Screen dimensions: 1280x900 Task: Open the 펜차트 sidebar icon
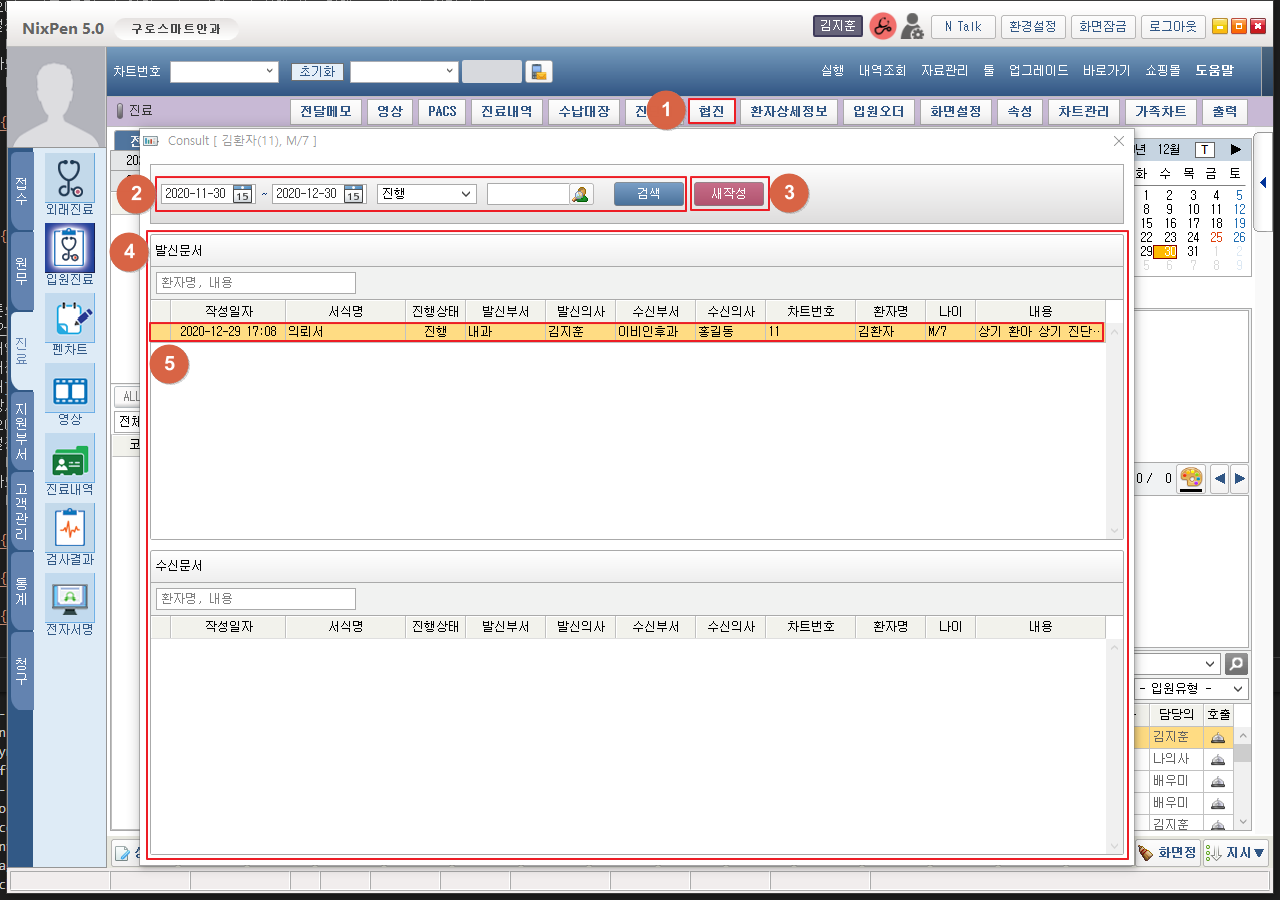(x=70, y=318)
